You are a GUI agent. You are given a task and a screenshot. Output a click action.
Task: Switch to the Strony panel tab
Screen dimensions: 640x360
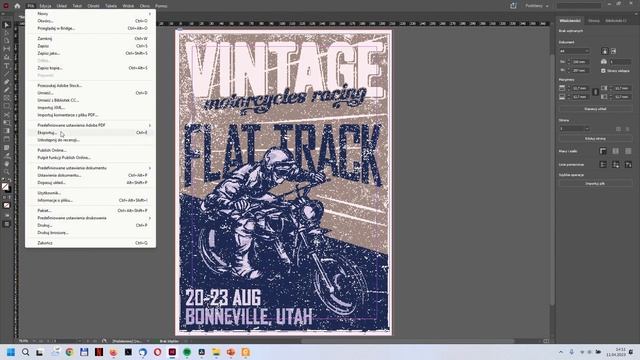tap(594, 20)
